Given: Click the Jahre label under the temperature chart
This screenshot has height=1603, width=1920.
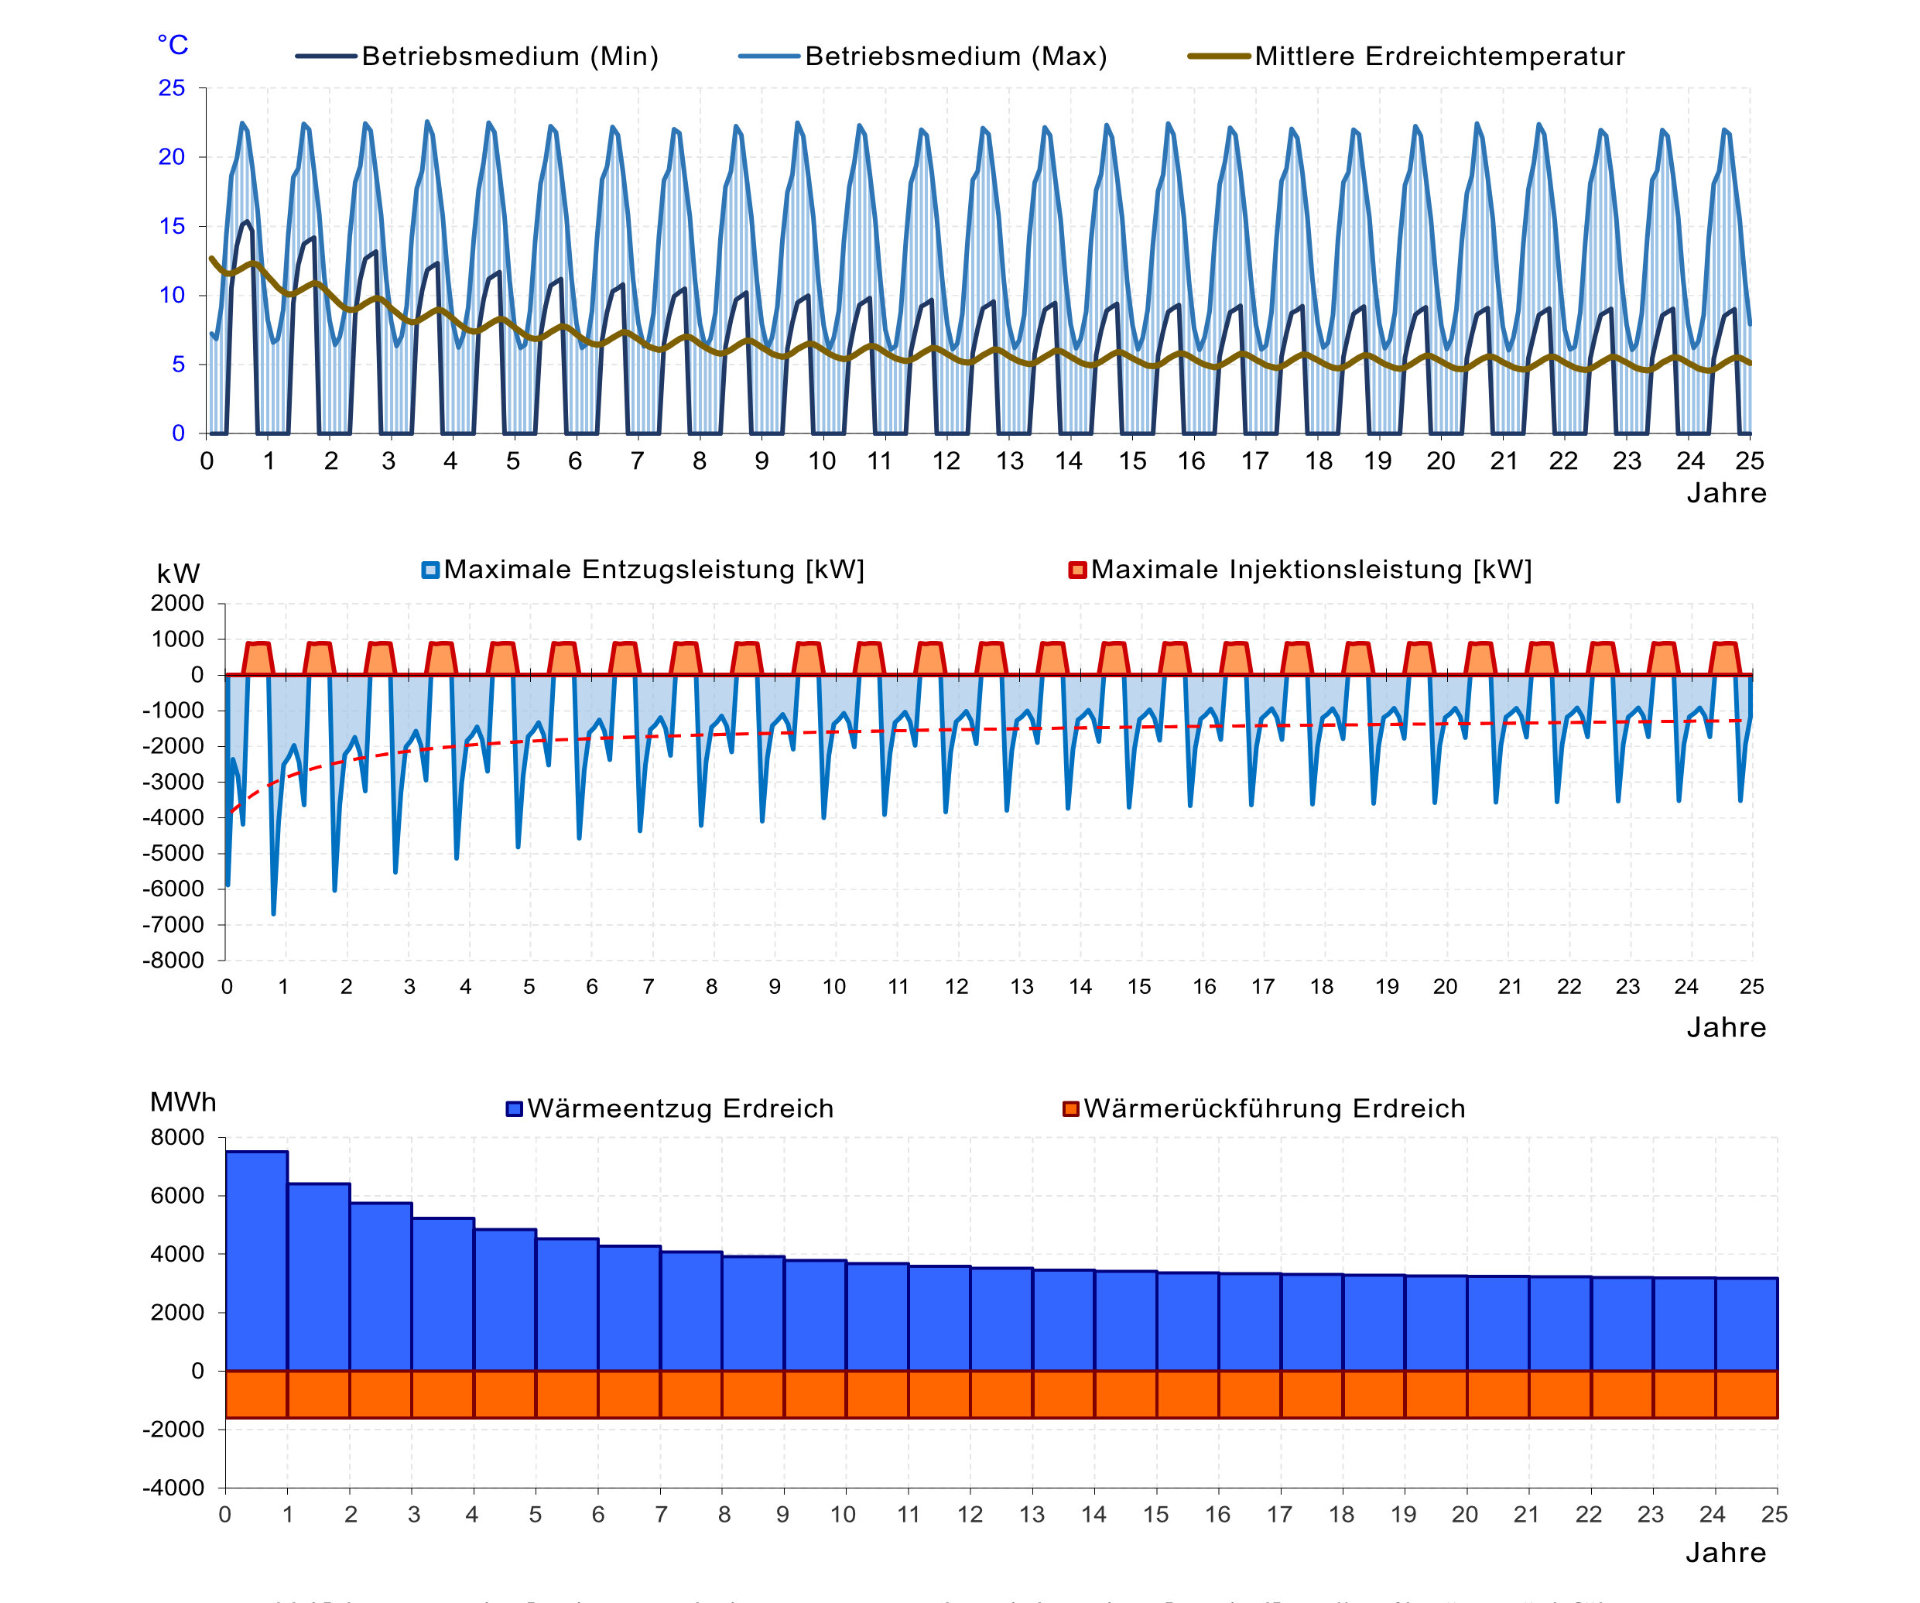Looking at the screenshot, I should 1726,493.
